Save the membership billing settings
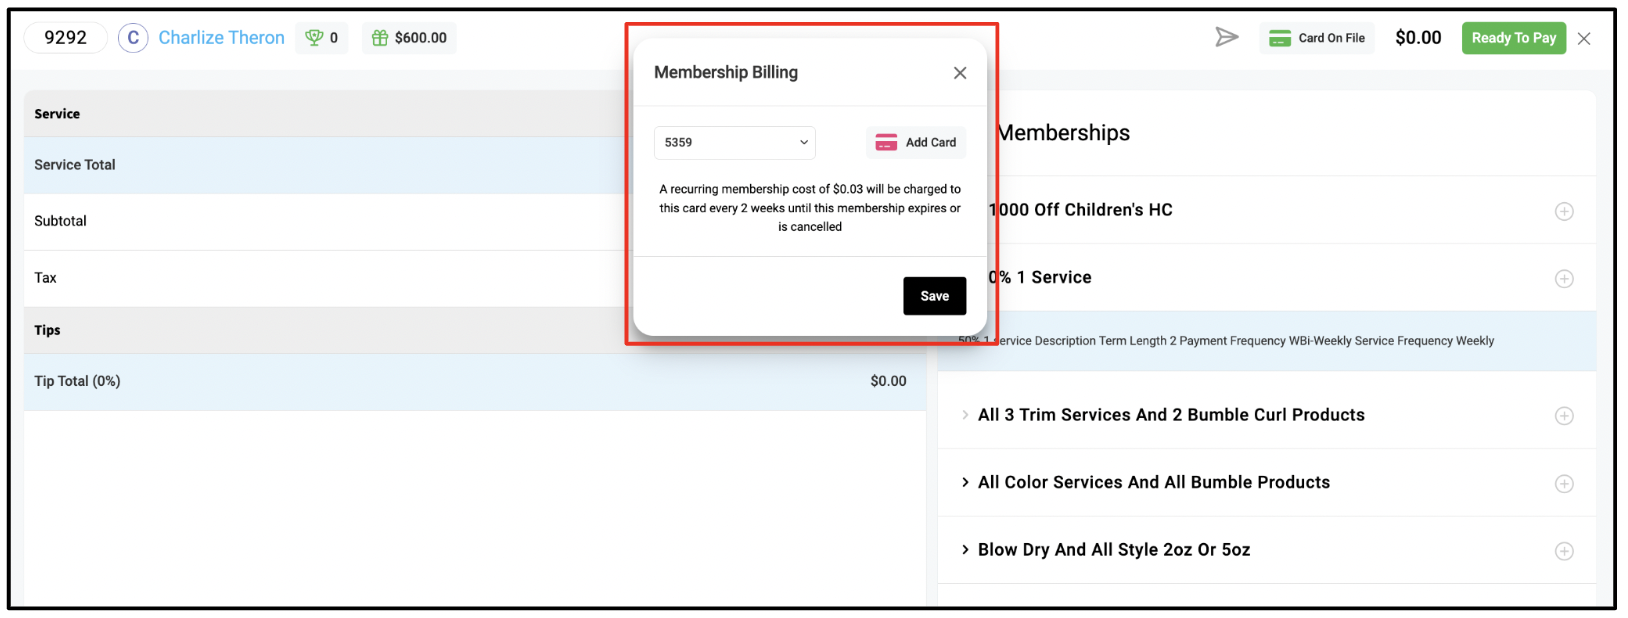 (x=934, y=296)
